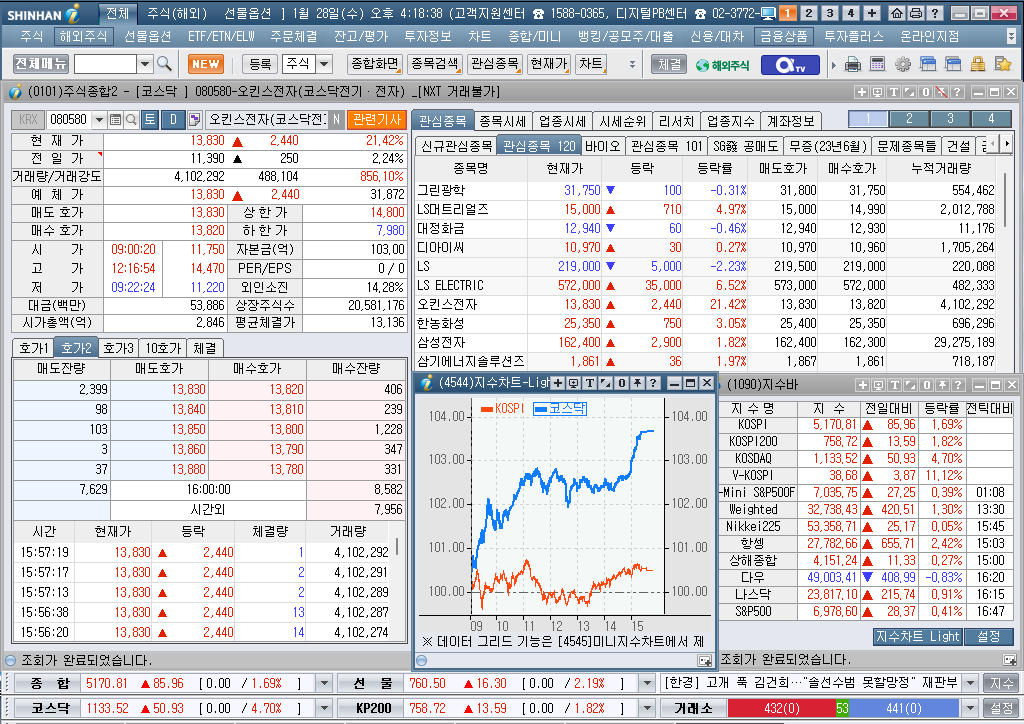This screenshot has height=724, width=1024.
Task: Open the 해외주식 menu
Action: click(x=83, y=37)
